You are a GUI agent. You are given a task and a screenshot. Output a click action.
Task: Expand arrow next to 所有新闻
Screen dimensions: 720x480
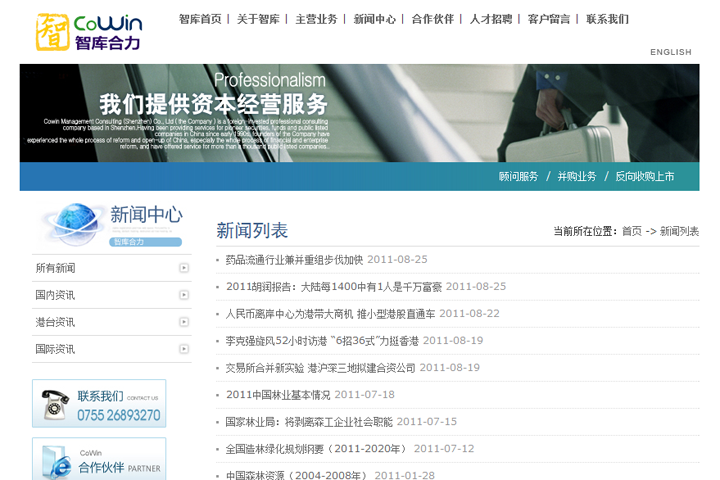pyautogui.click(x=184, y=268)
